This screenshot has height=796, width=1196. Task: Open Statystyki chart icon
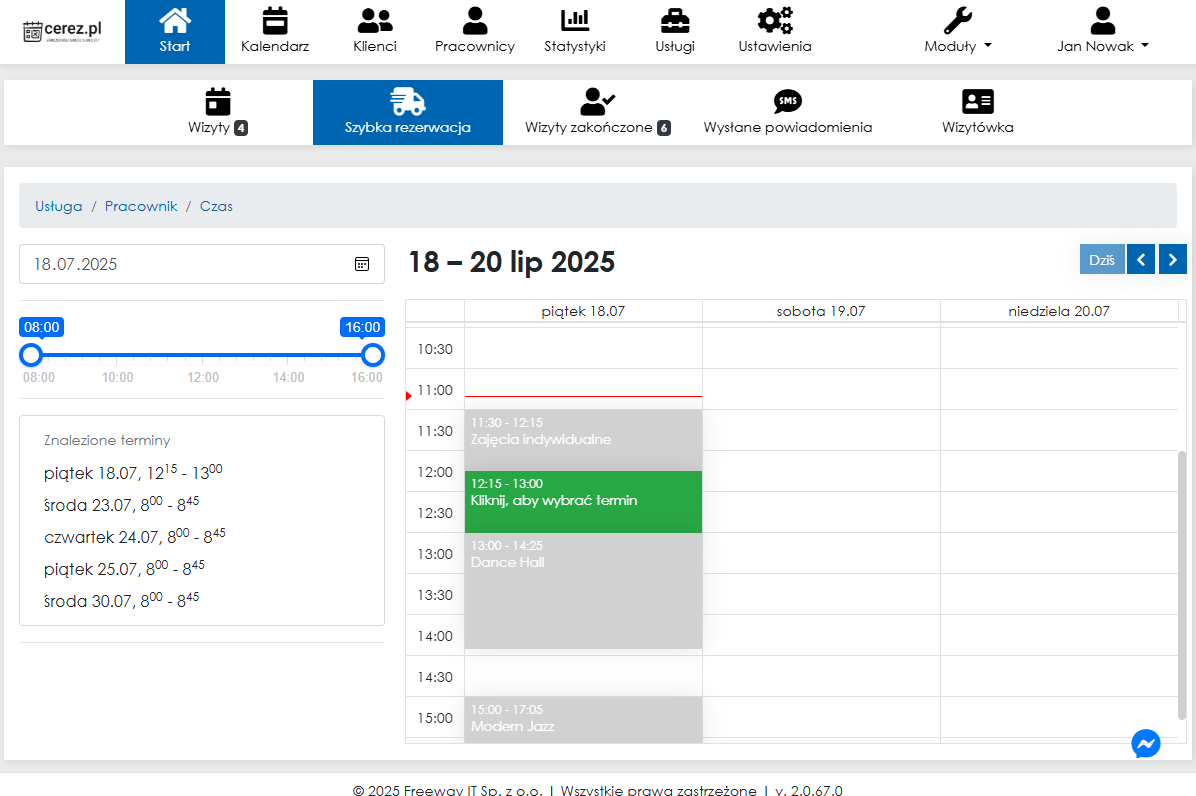tap(575, 21)
